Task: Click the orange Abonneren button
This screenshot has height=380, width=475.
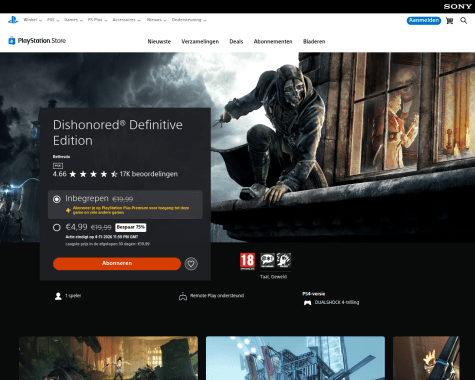Action: click(x=117, y=263)
